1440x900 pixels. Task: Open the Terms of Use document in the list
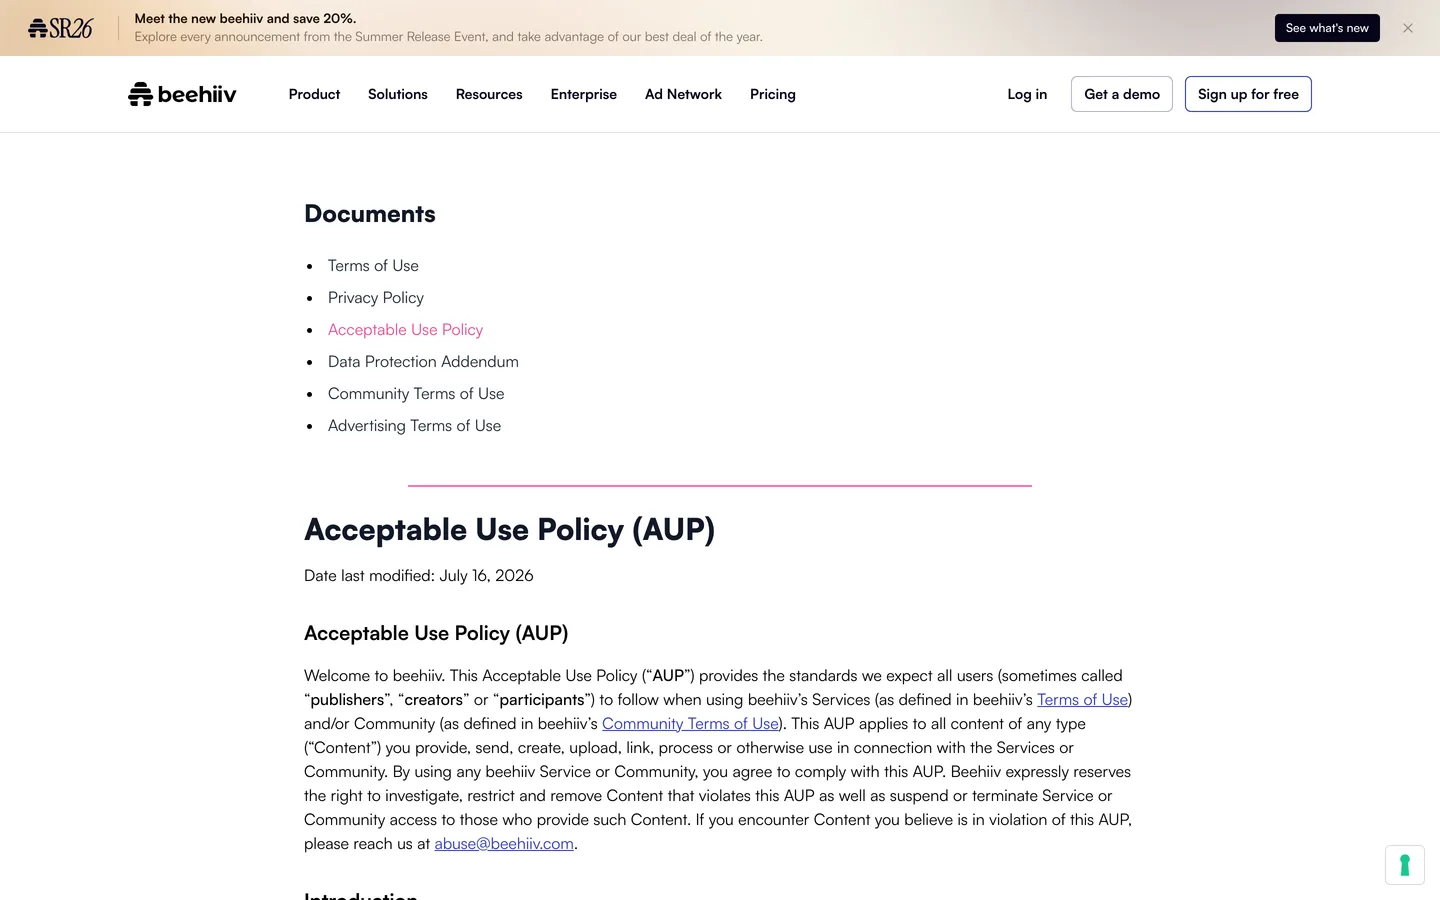[x=373, y=266]
